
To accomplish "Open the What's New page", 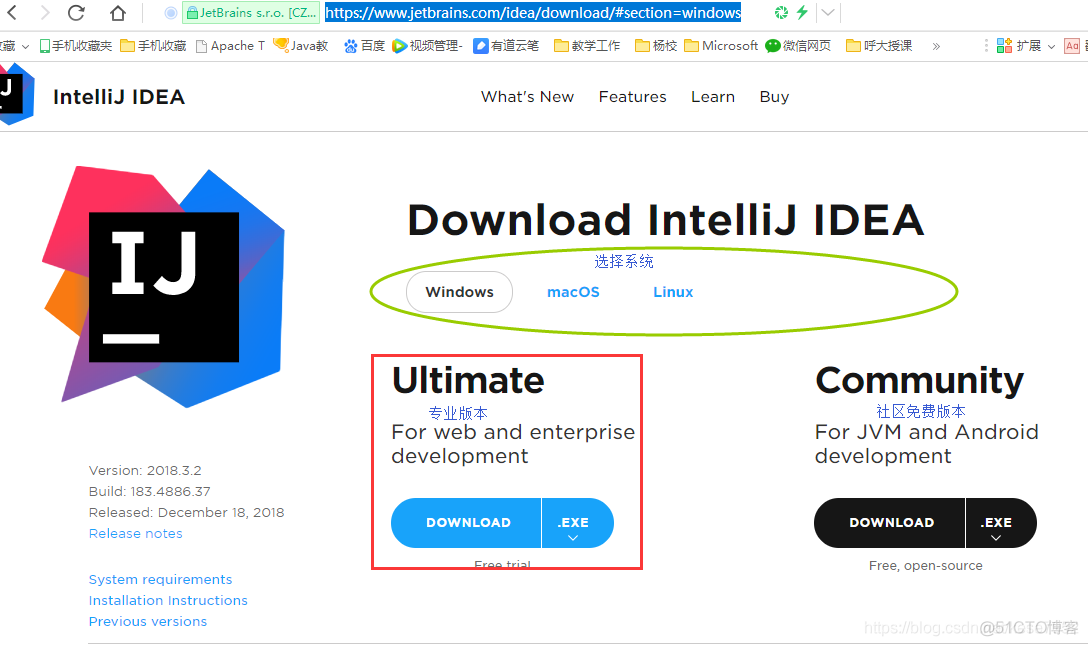I will pos(527,97).
